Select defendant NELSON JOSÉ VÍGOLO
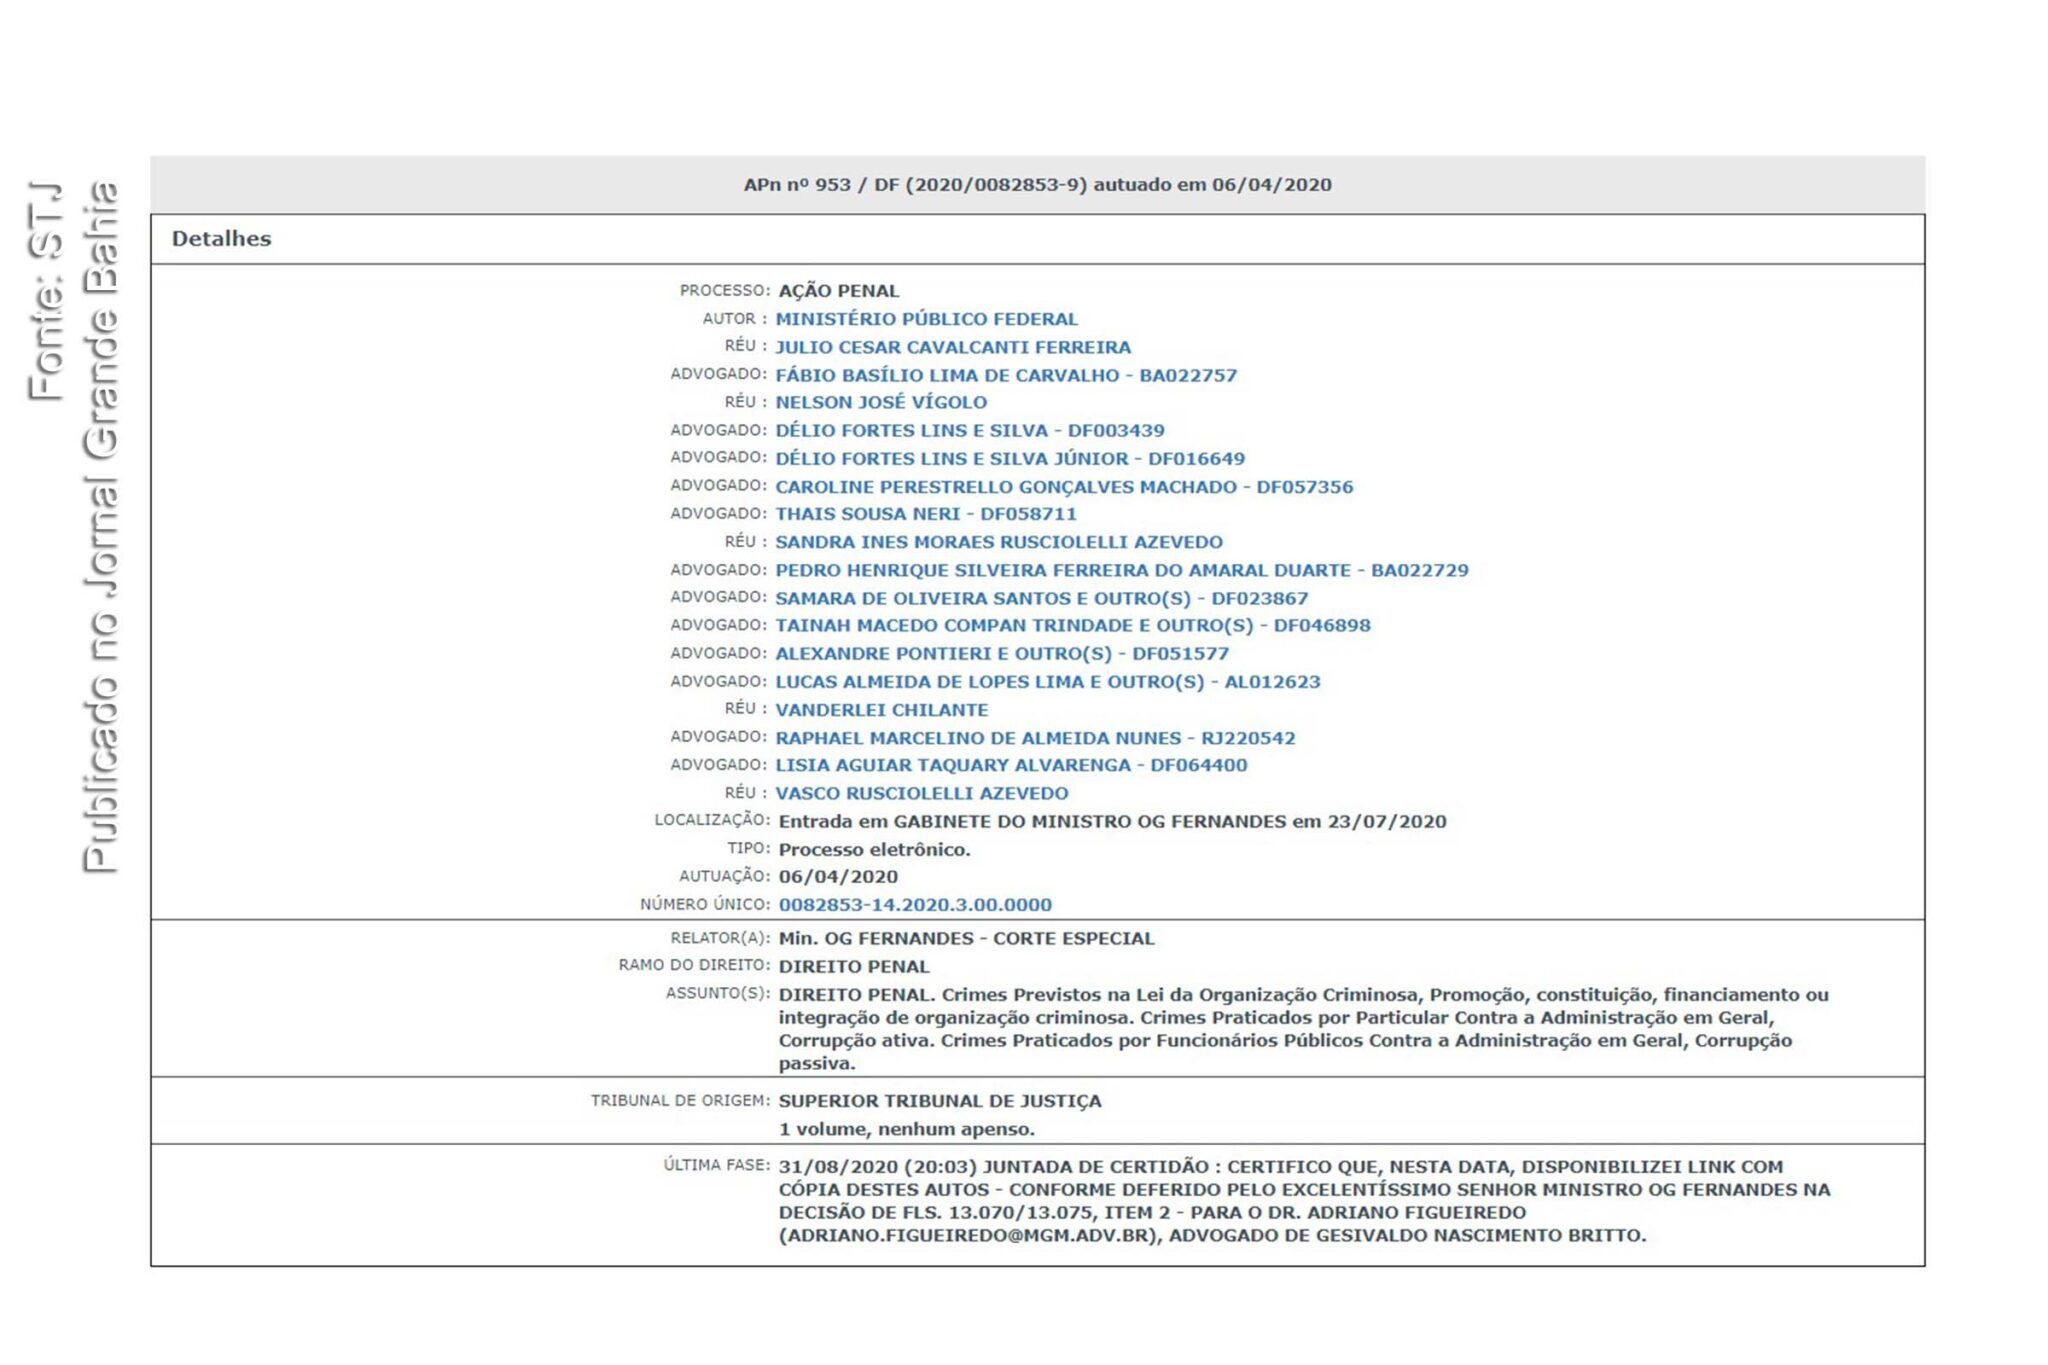 pyautogui.click(x=881, y=402)
